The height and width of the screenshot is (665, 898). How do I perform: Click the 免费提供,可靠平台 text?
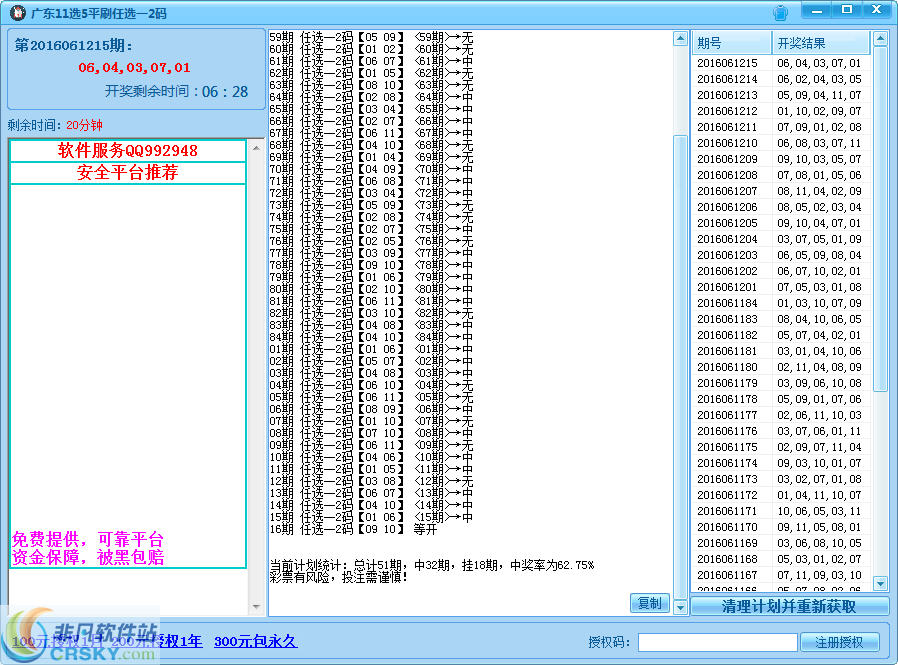click(88, 539)
